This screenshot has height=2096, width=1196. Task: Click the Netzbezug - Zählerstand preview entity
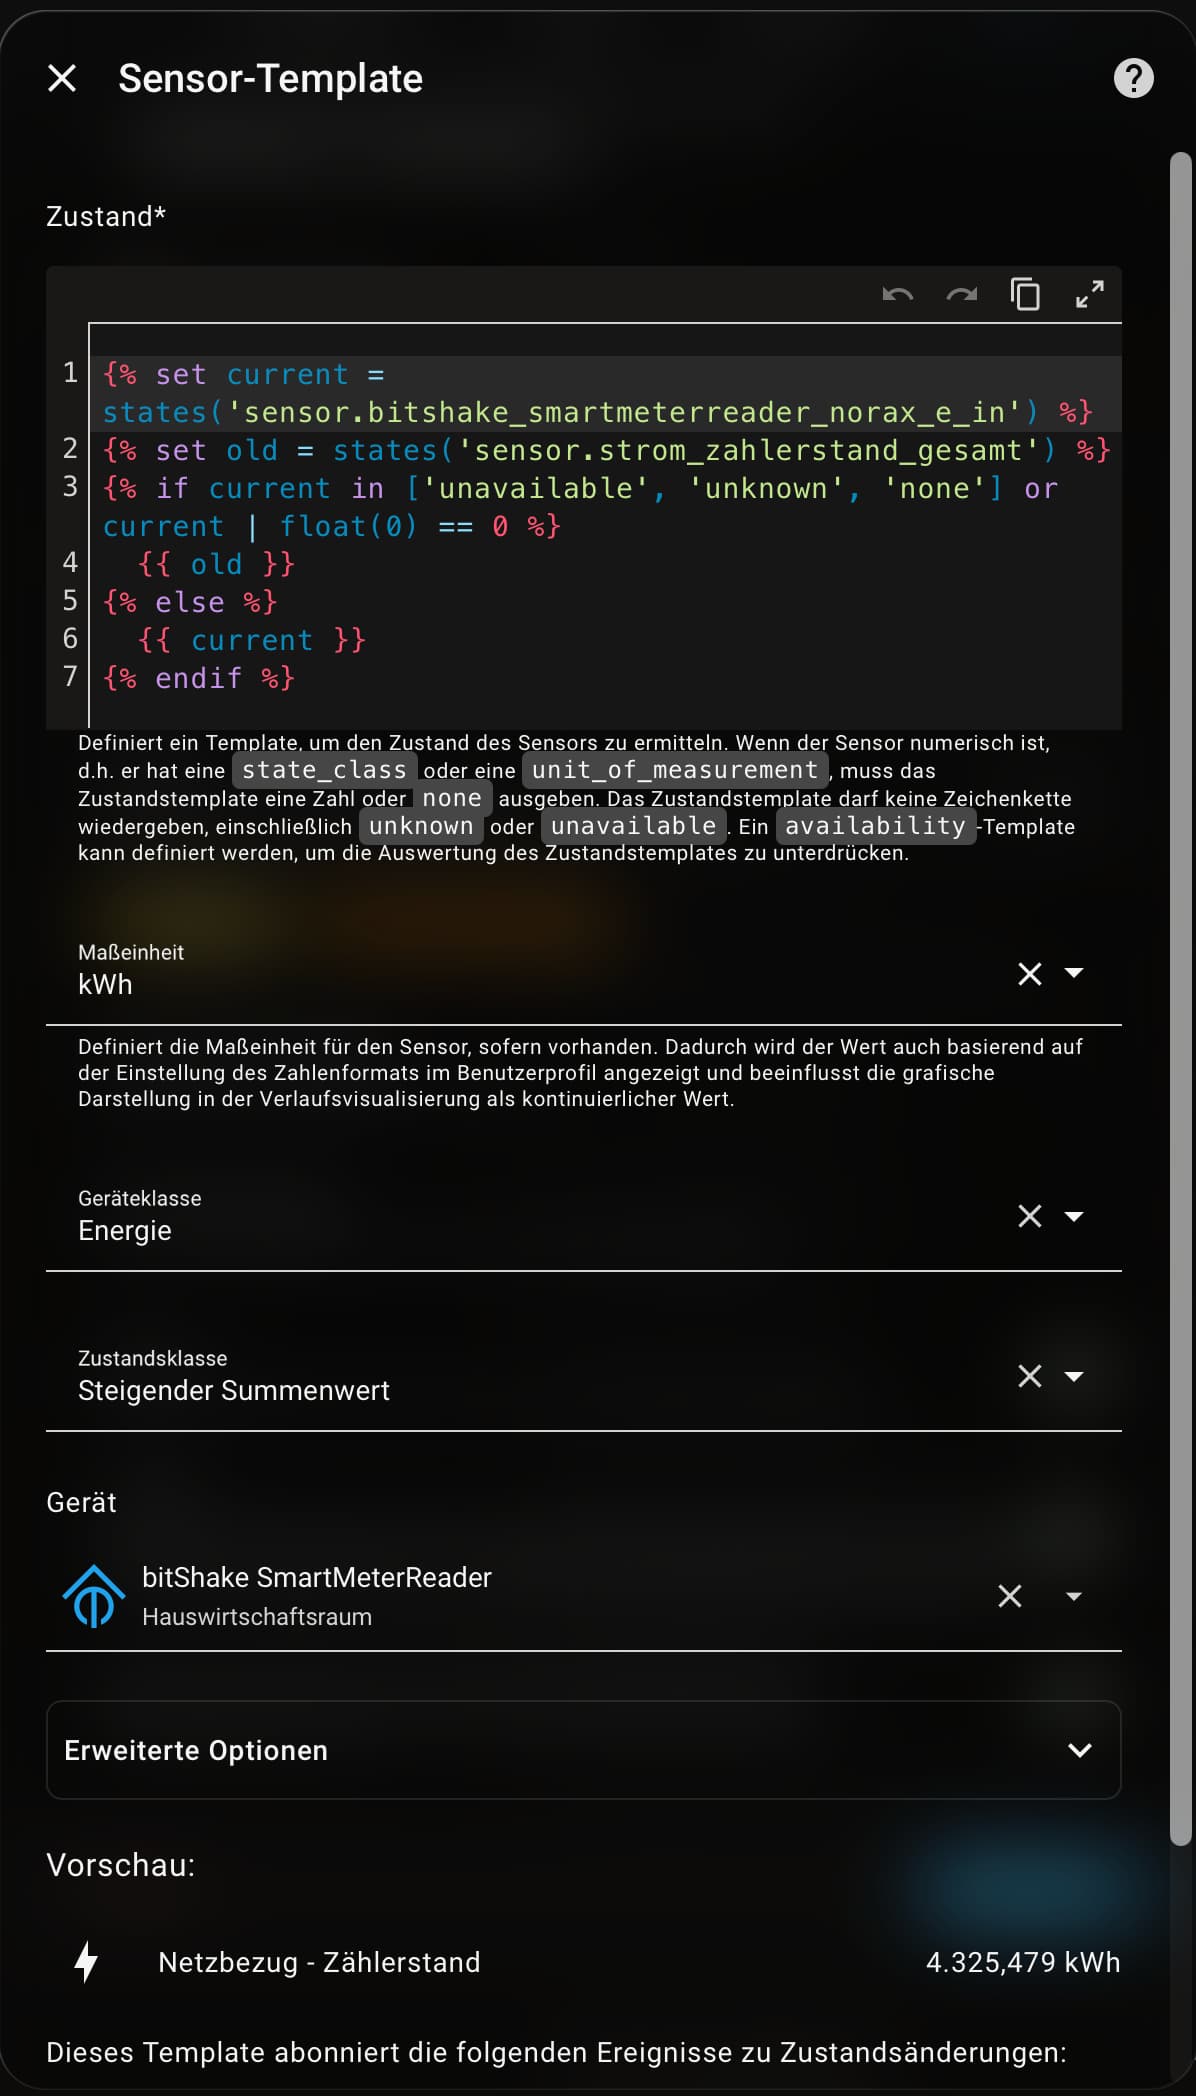pos(319,1962)
